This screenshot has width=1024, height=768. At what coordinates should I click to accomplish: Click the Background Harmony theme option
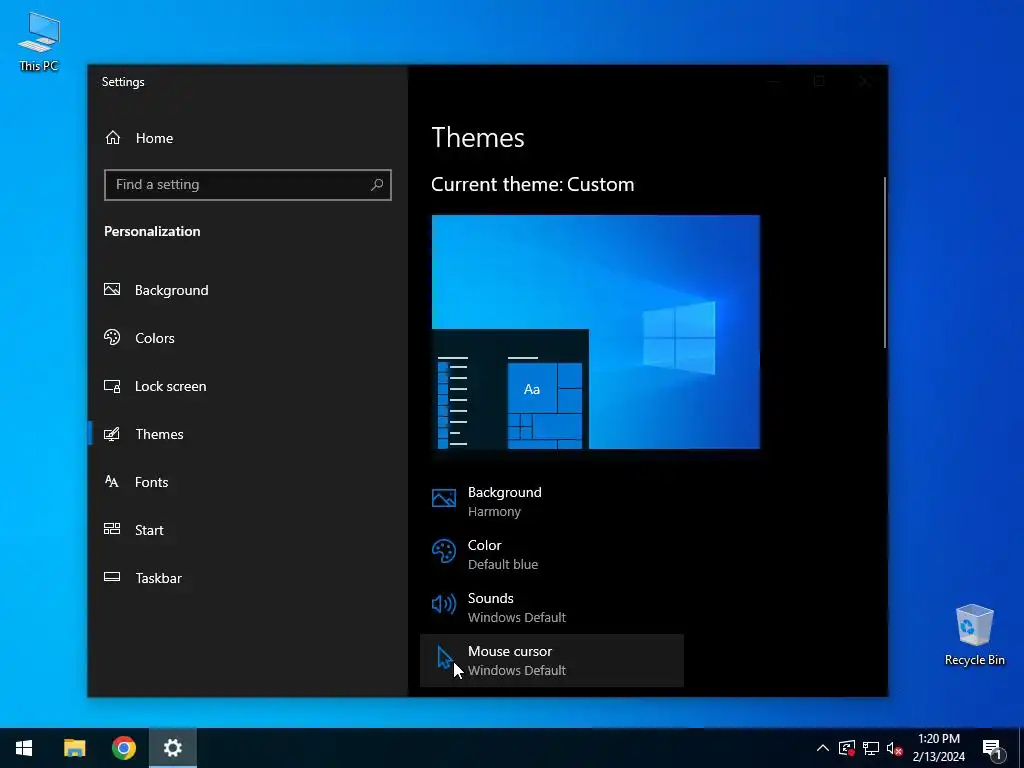click(552, 502)
